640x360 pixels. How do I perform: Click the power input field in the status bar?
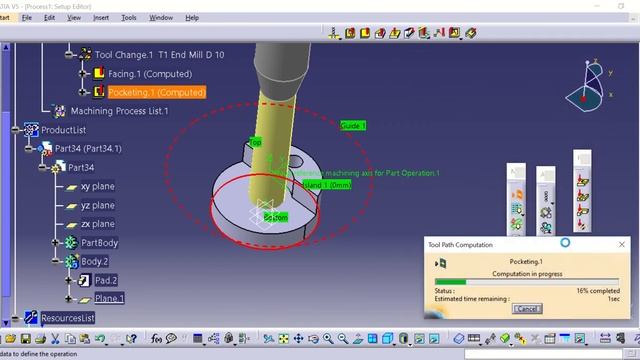(x=543, y=354)
